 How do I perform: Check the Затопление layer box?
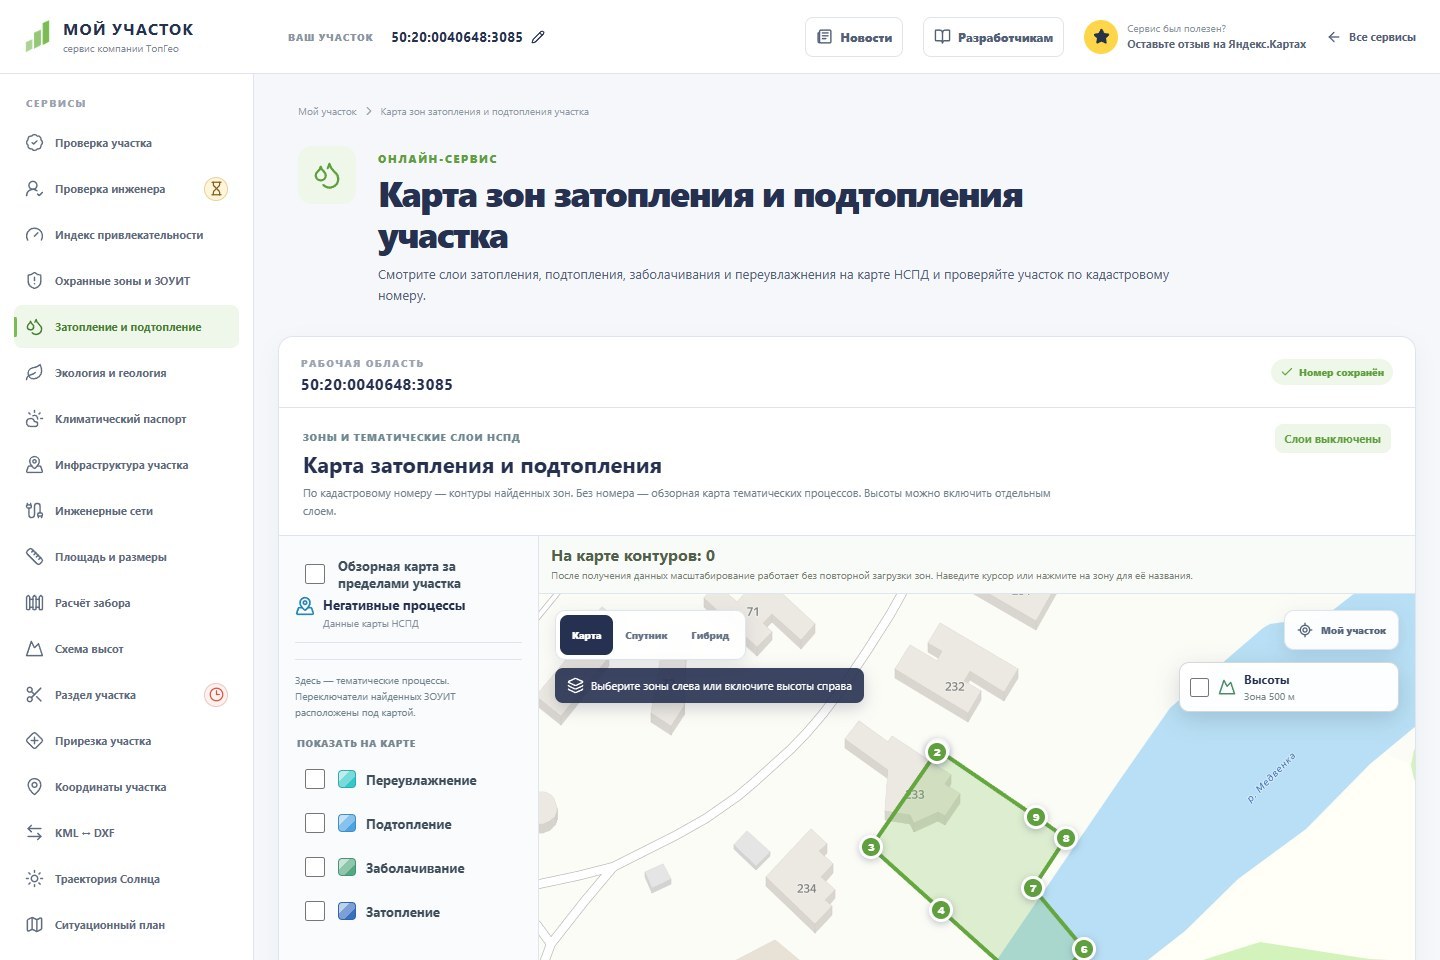coord(315,911)
